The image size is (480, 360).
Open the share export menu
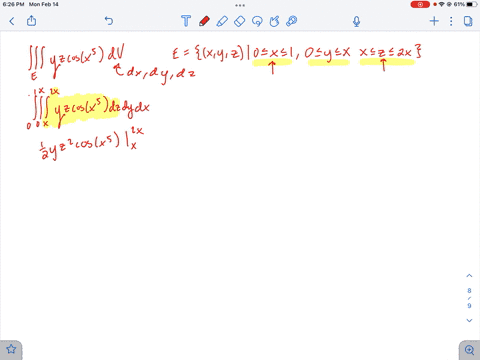click(31, 21)
